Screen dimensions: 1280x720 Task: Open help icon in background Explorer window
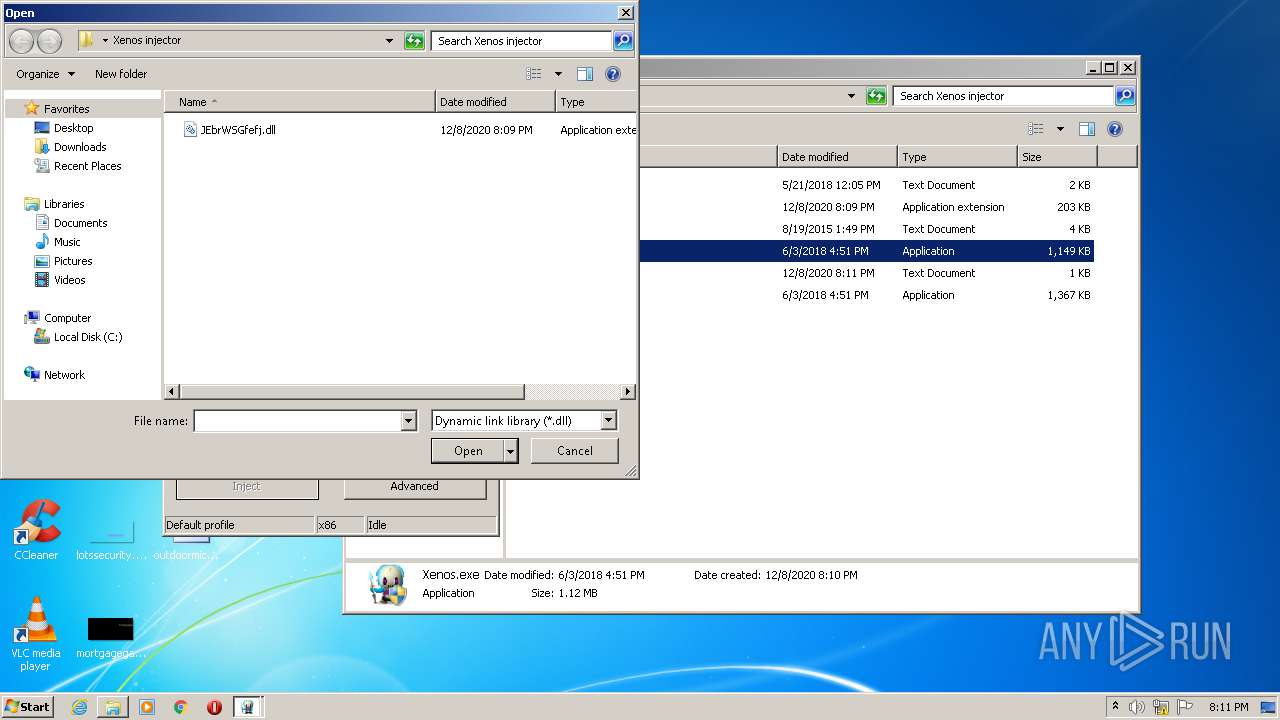point(1115,129)
